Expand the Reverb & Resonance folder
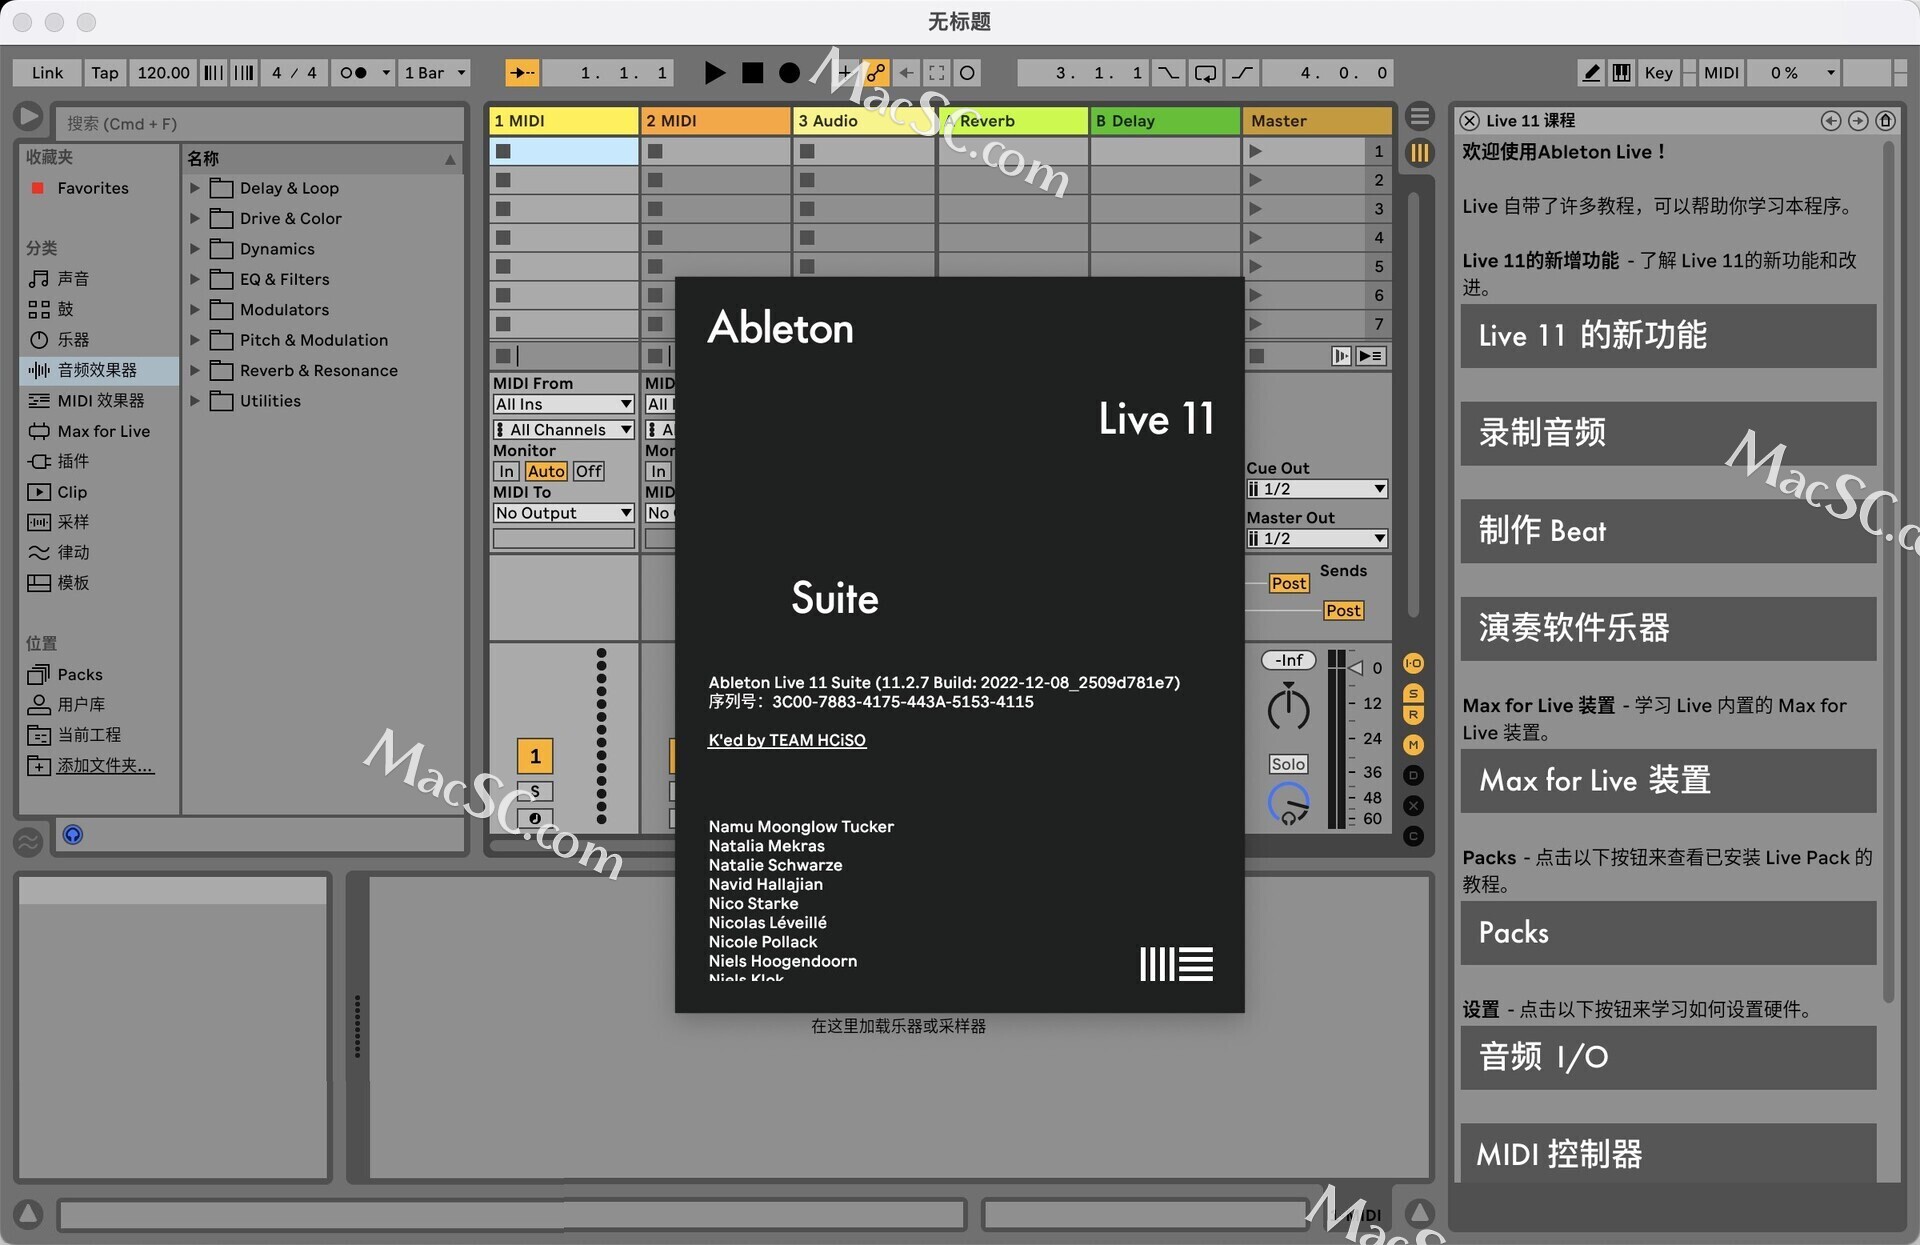This screenshot has height=1245, width=1920. [x=194, y=370]
